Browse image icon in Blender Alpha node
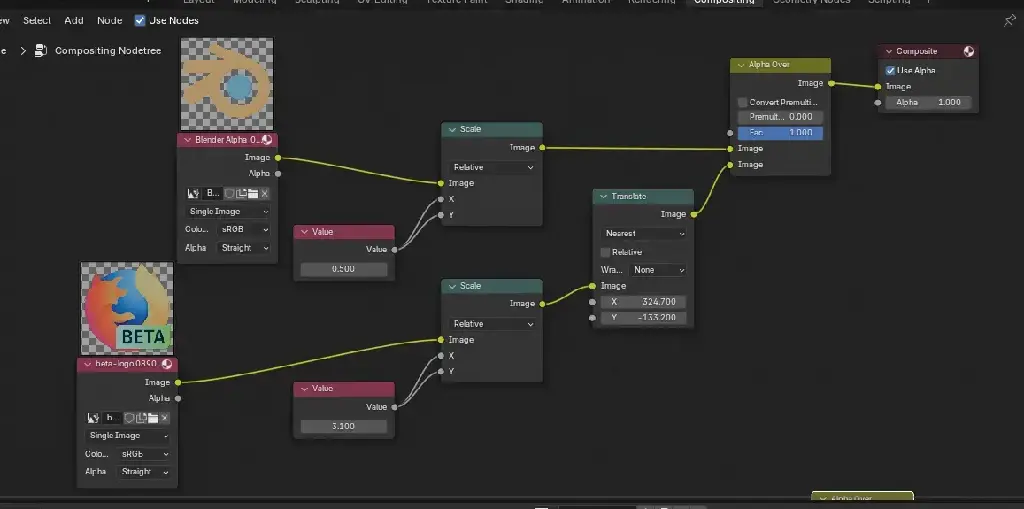The image size is (1024, 509). [x=193, y=193]
